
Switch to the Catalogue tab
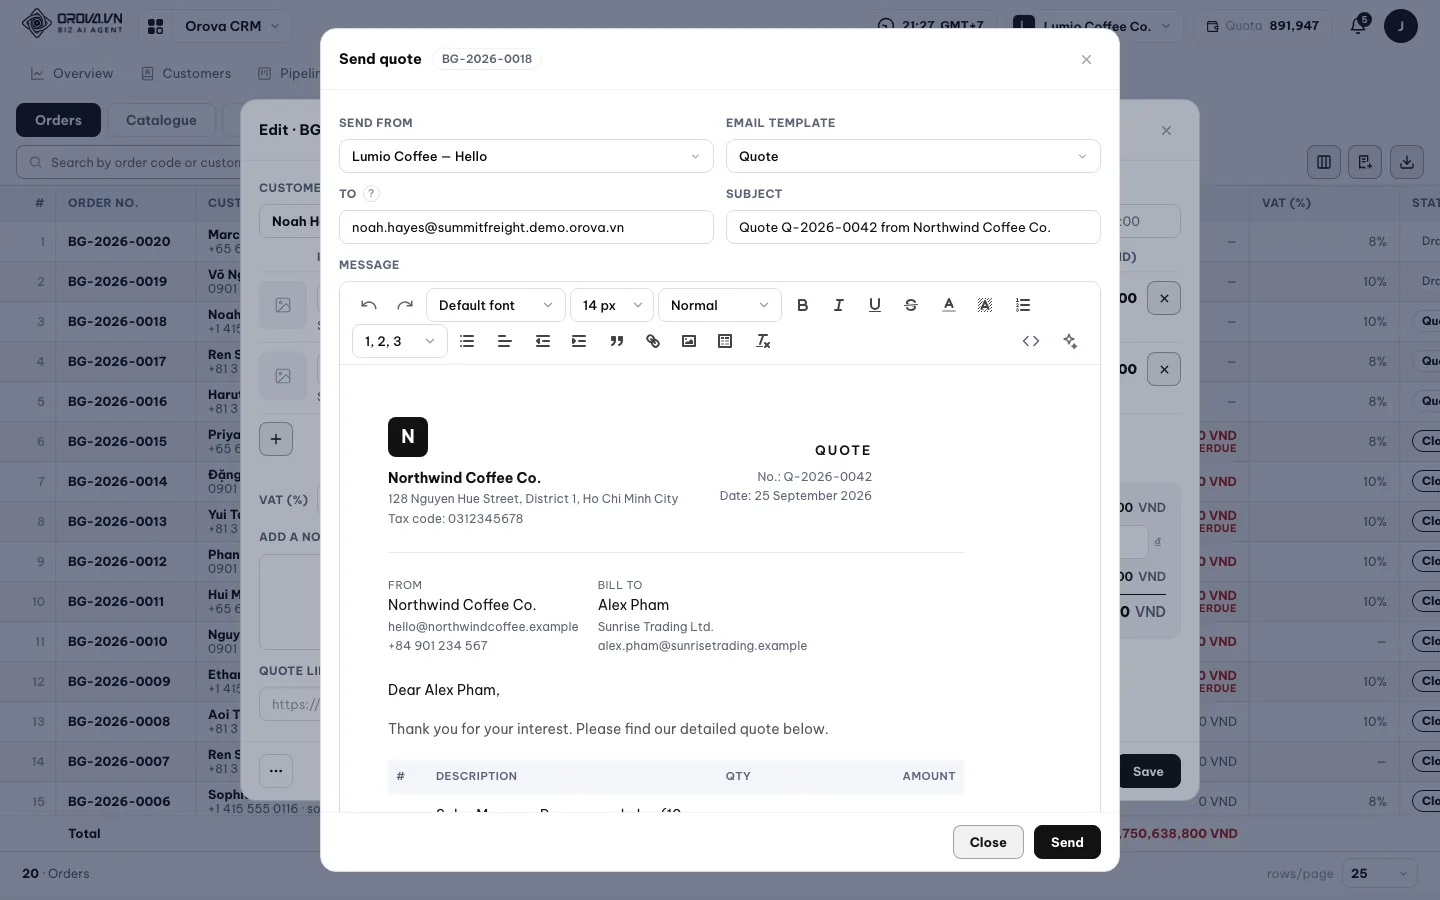click(x=161, y=120)
